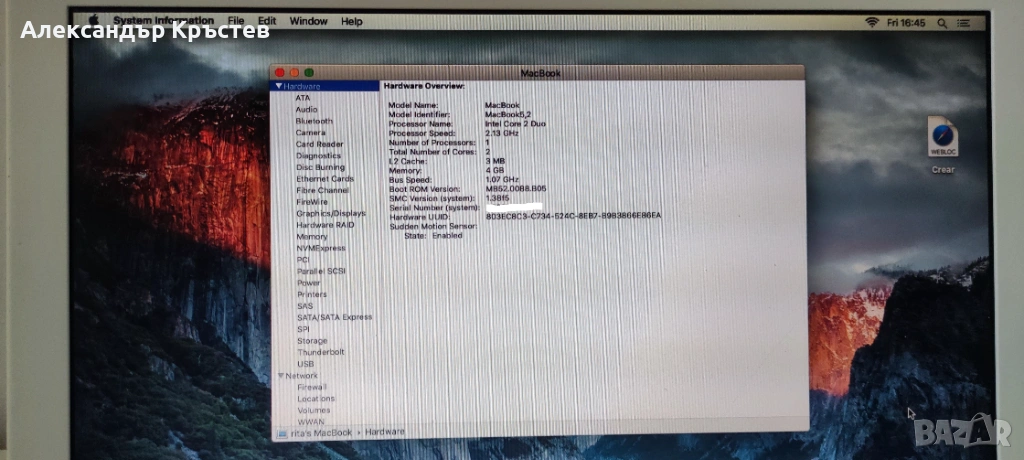
Task: Click the green zoom window button
Action: pyautogui.click(x=309, y=73)
